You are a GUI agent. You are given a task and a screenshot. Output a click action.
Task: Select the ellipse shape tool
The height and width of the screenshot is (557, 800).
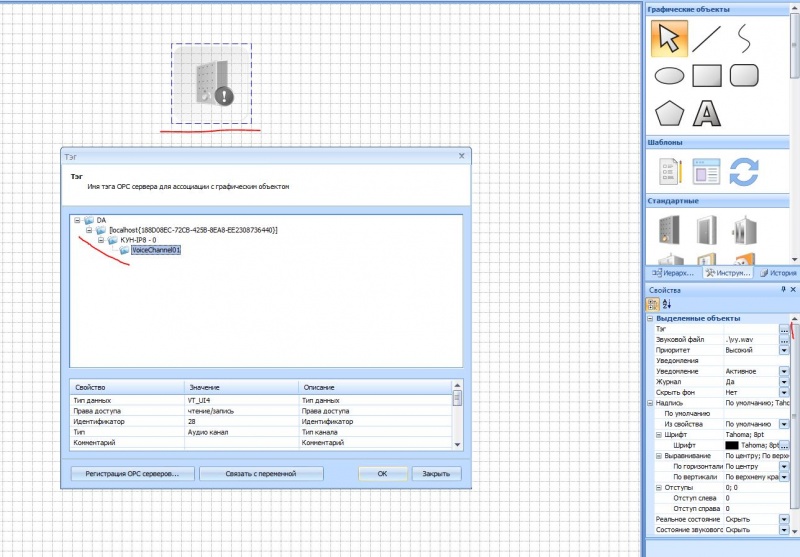tap(668, 76)
